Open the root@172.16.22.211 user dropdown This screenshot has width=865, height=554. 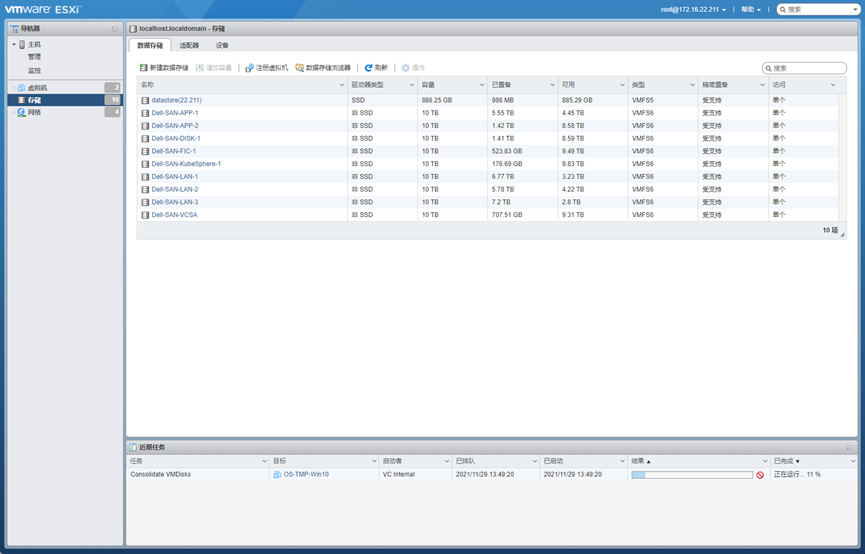[693, 9]
